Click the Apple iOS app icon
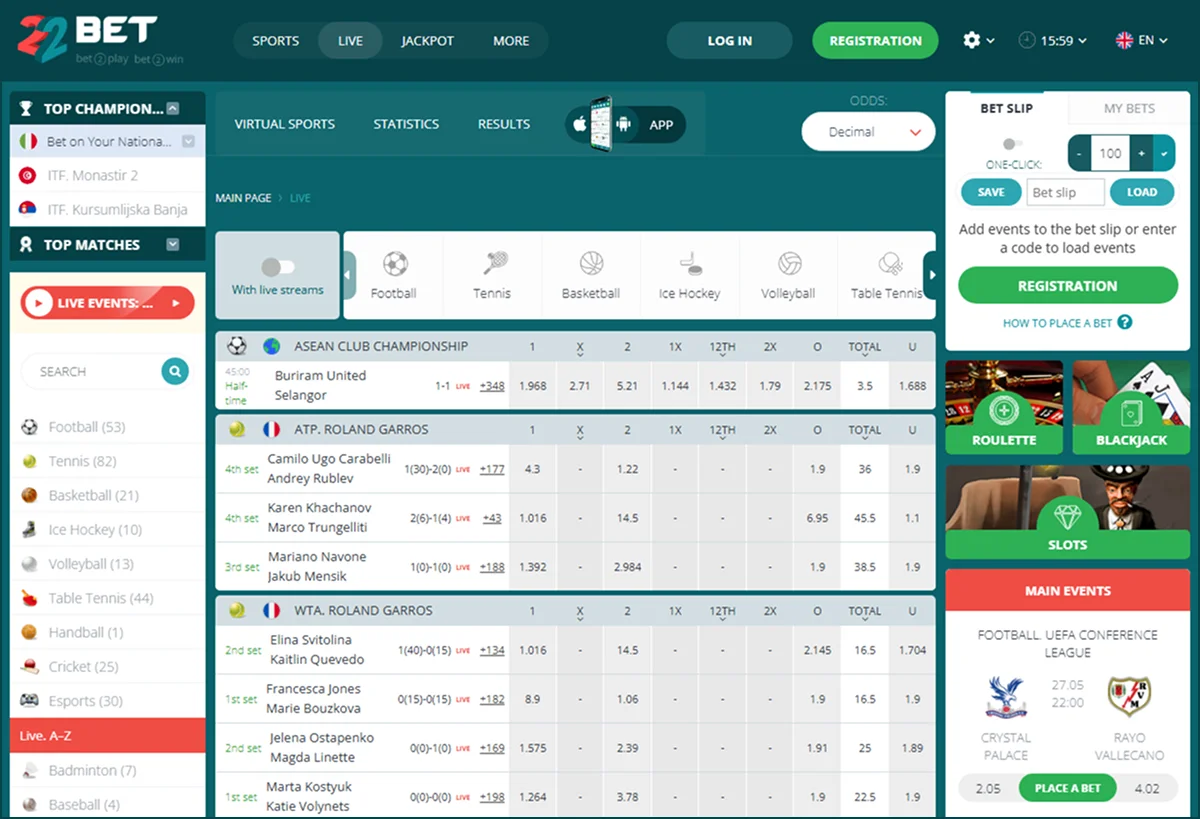Viewport: 1200px width, 819px height. coord(578,125)
